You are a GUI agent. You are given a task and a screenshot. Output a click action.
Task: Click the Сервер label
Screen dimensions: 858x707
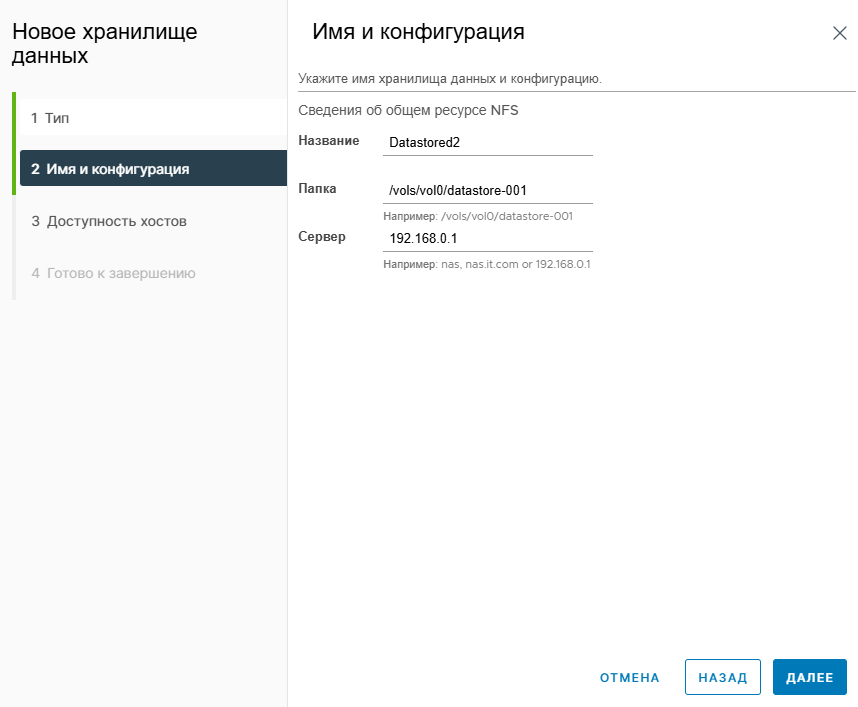pyautogui.click(x=322, y=237)
